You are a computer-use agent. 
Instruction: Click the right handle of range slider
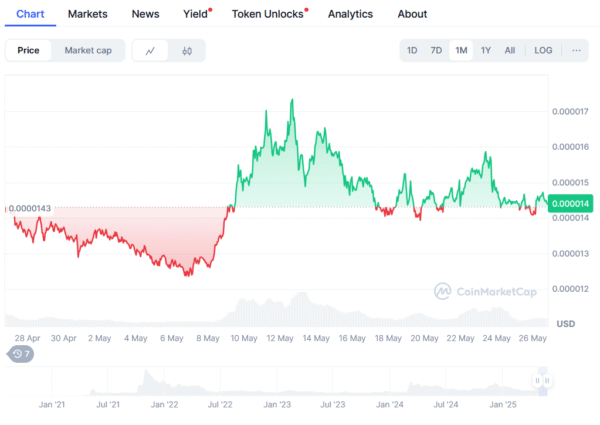(x=548, y=381)
